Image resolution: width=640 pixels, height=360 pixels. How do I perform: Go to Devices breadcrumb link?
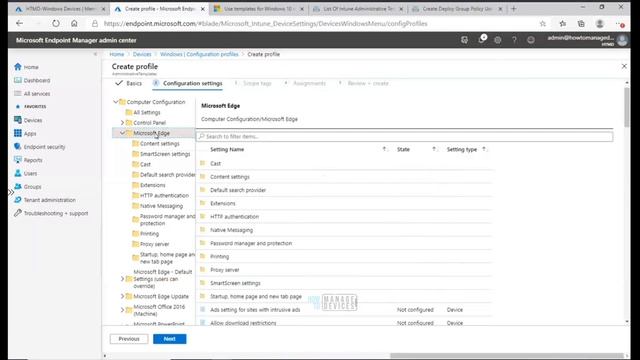coord(142,54)
